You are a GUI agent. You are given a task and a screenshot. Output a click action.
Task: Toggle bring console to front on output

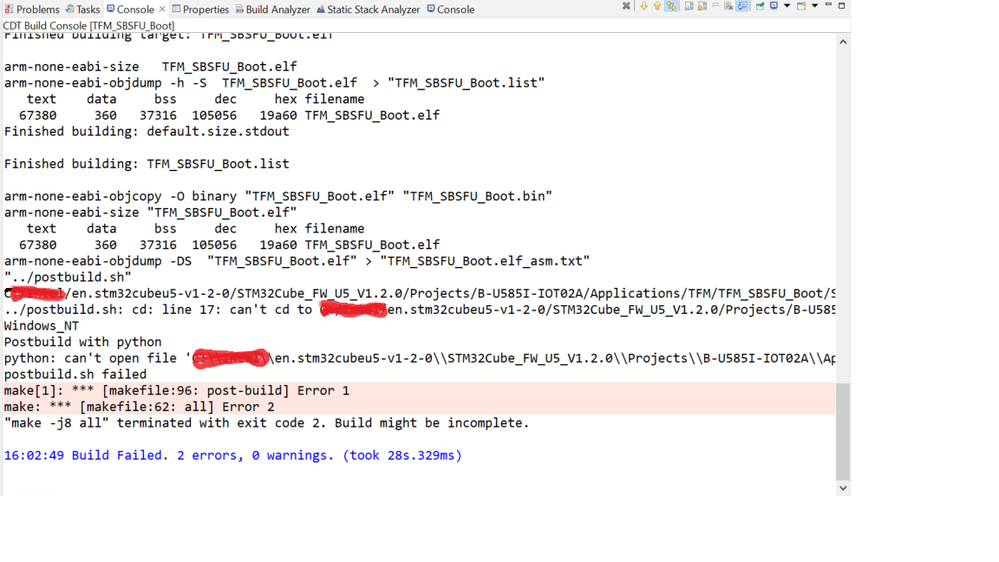tap(742, 6)
